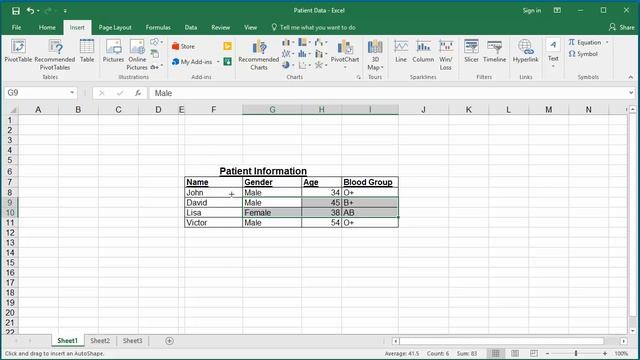
Task: Click the zoom slider handle
Action: point(576,353)
